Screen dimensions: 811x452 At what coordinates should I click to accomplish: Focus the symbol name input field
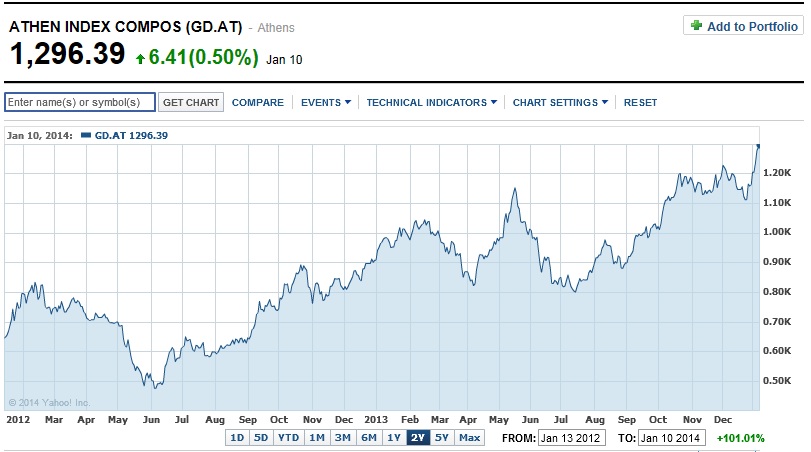[x=80, y=102]
